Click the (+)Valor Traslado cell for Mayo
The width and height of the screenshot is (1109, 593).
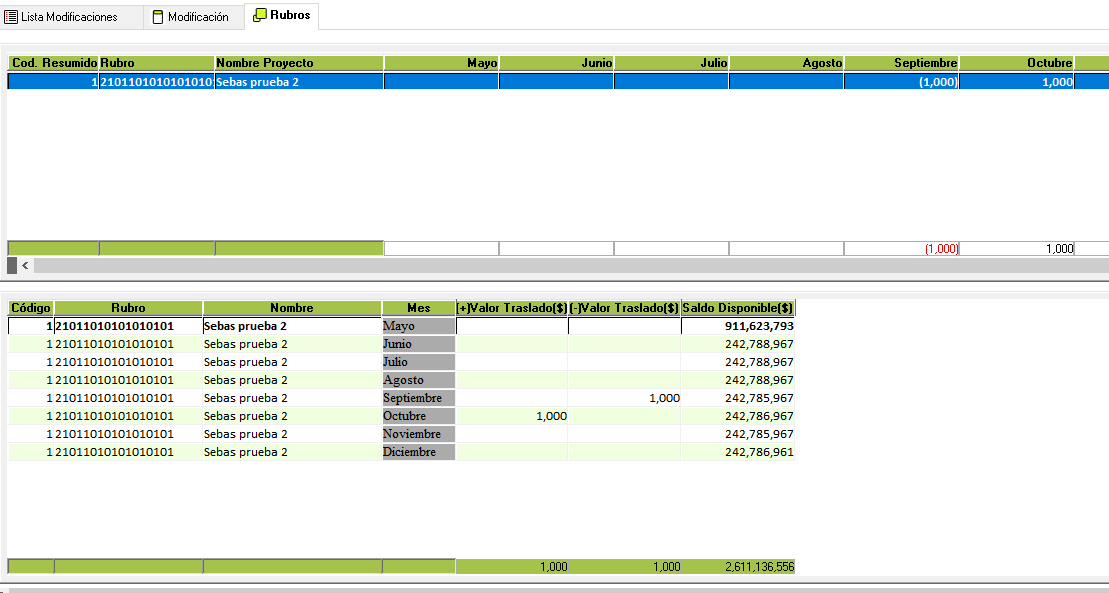[x=512, y=326]
